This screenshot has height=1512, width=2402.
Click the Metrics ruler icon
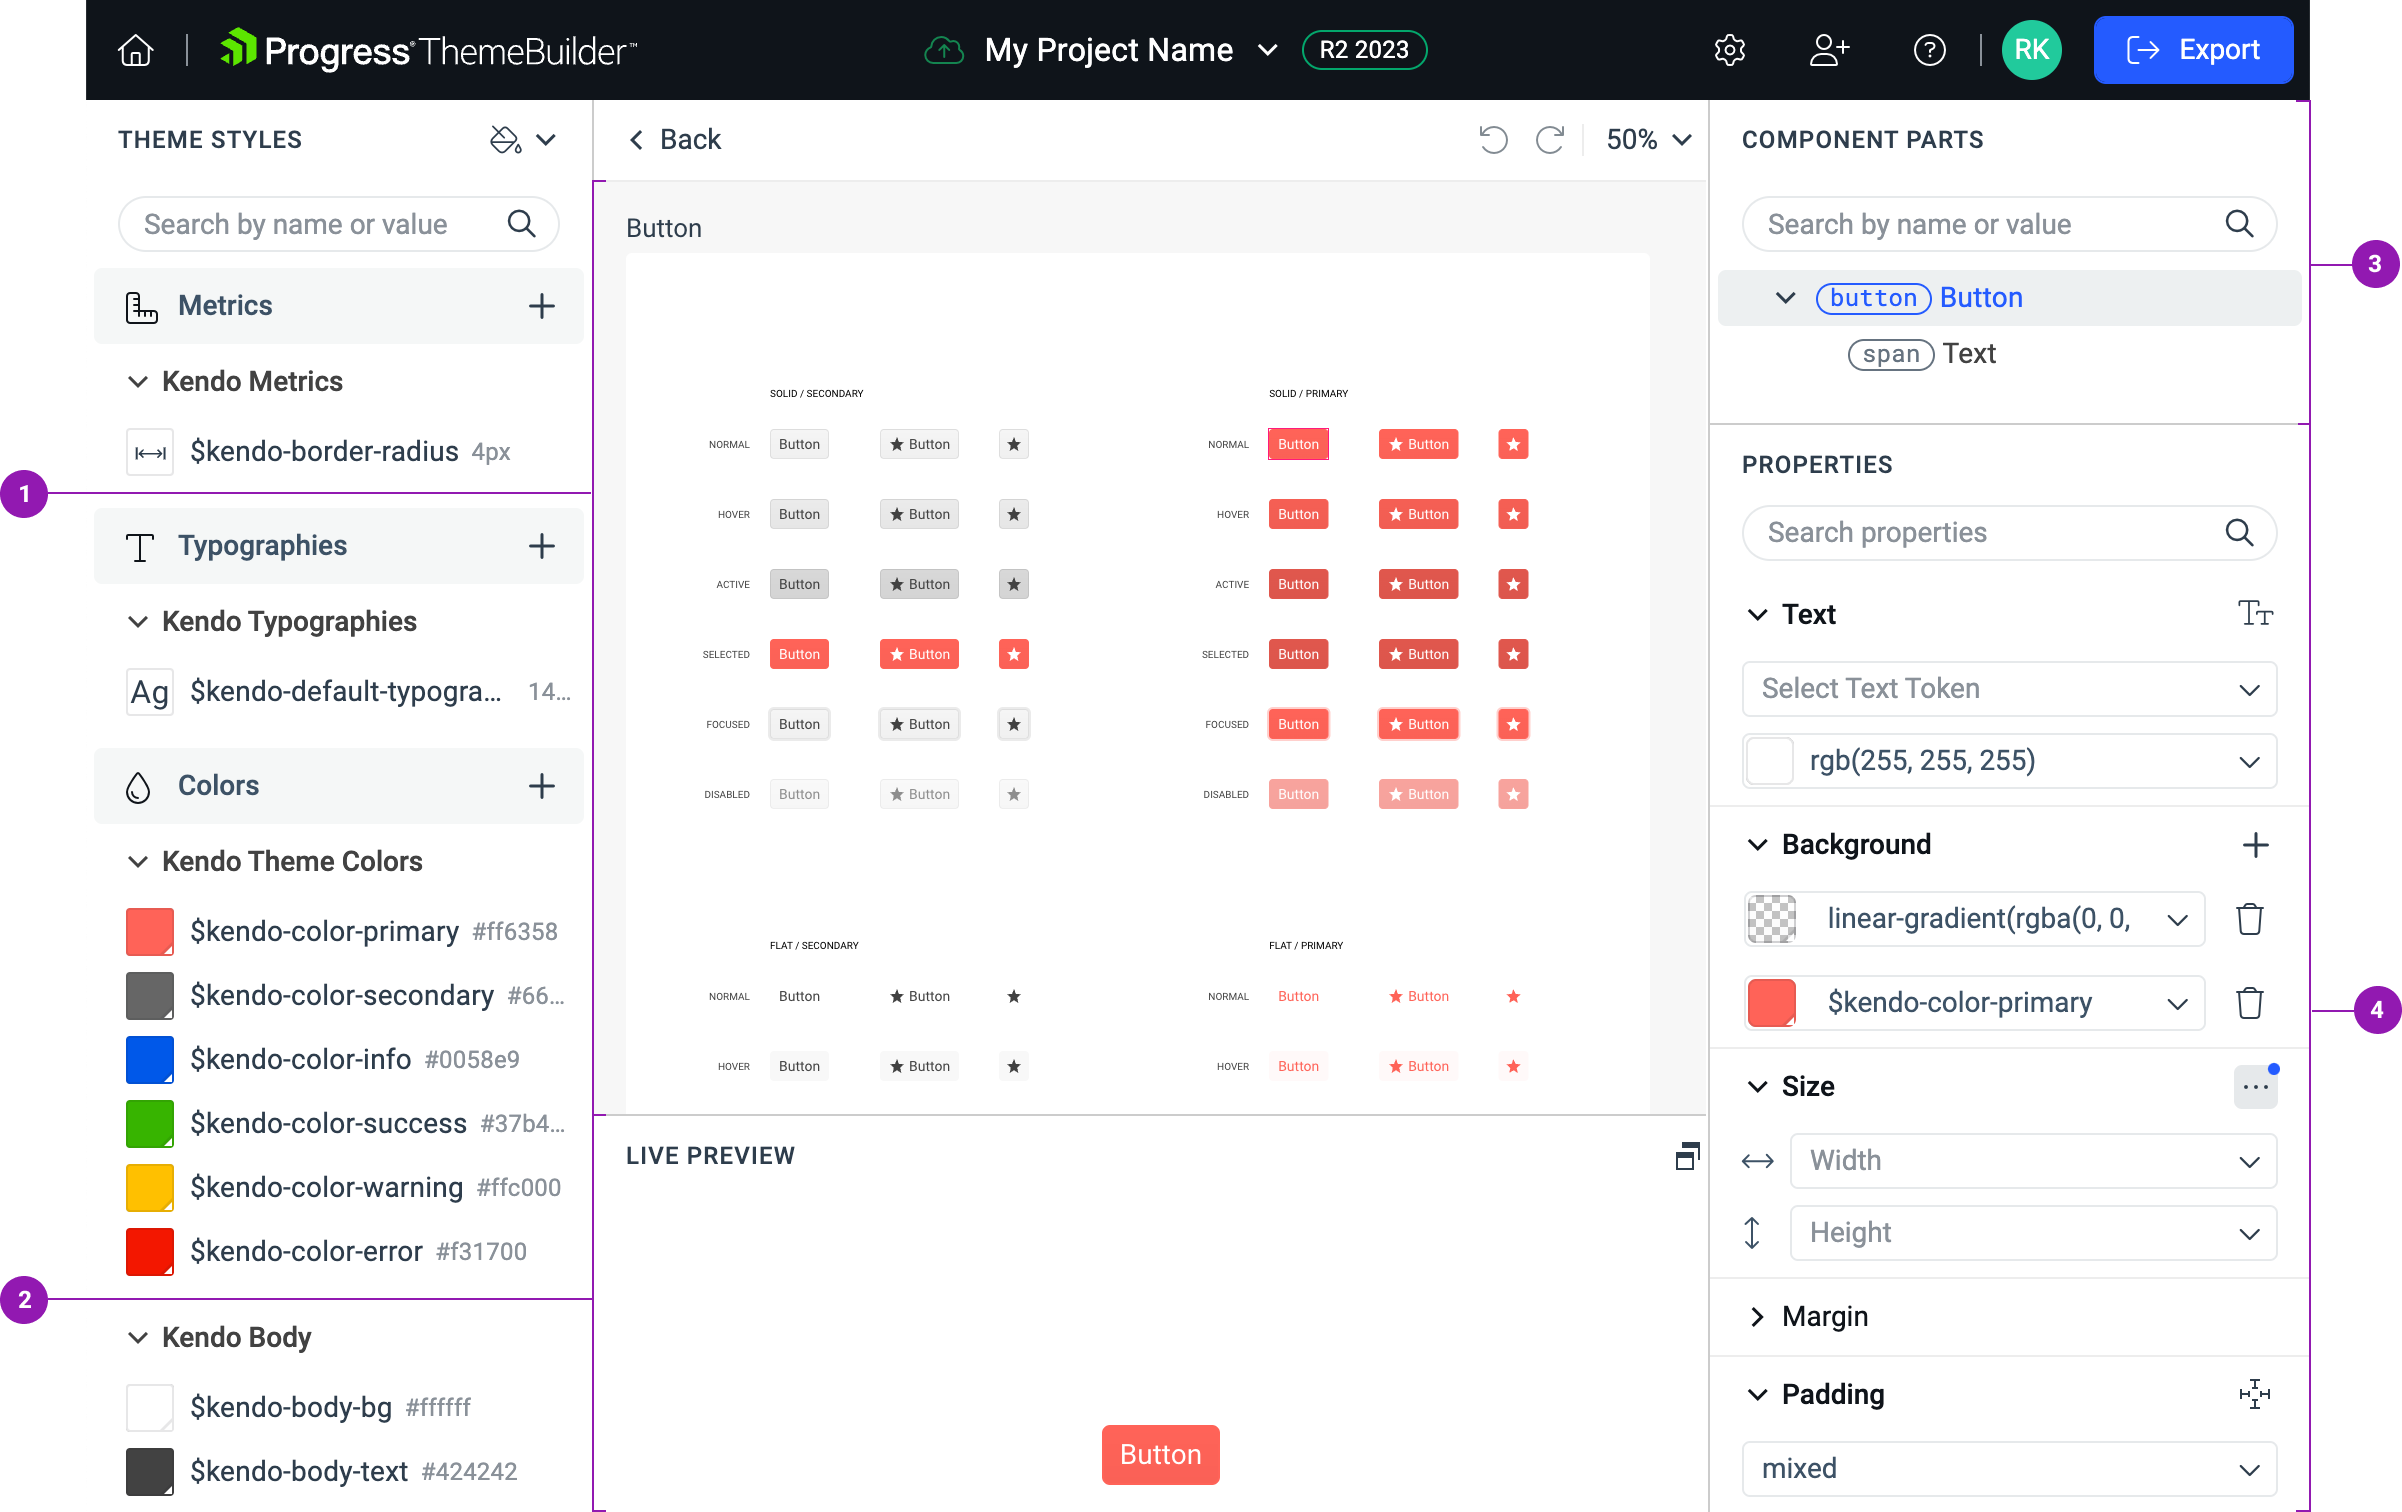click(x=141, y=306)
